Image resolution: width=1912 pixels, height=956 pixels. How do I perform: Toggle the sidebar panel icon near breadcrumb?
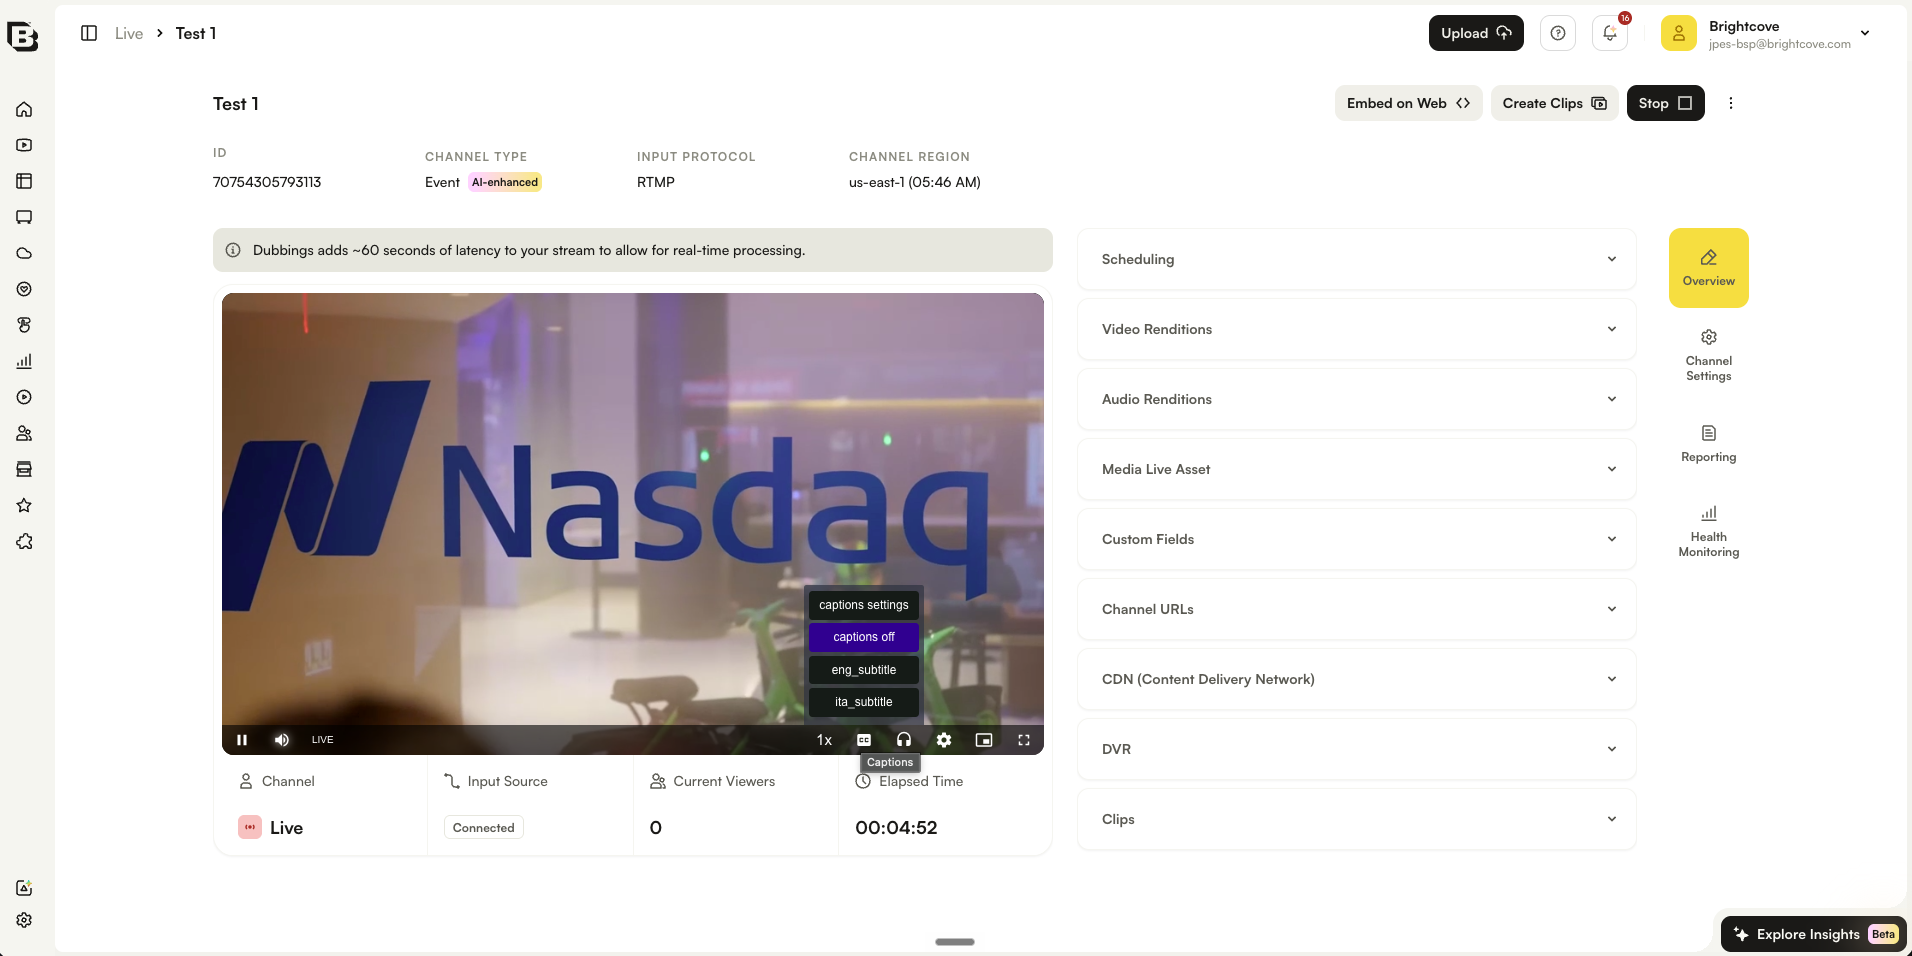pos(89,33)
